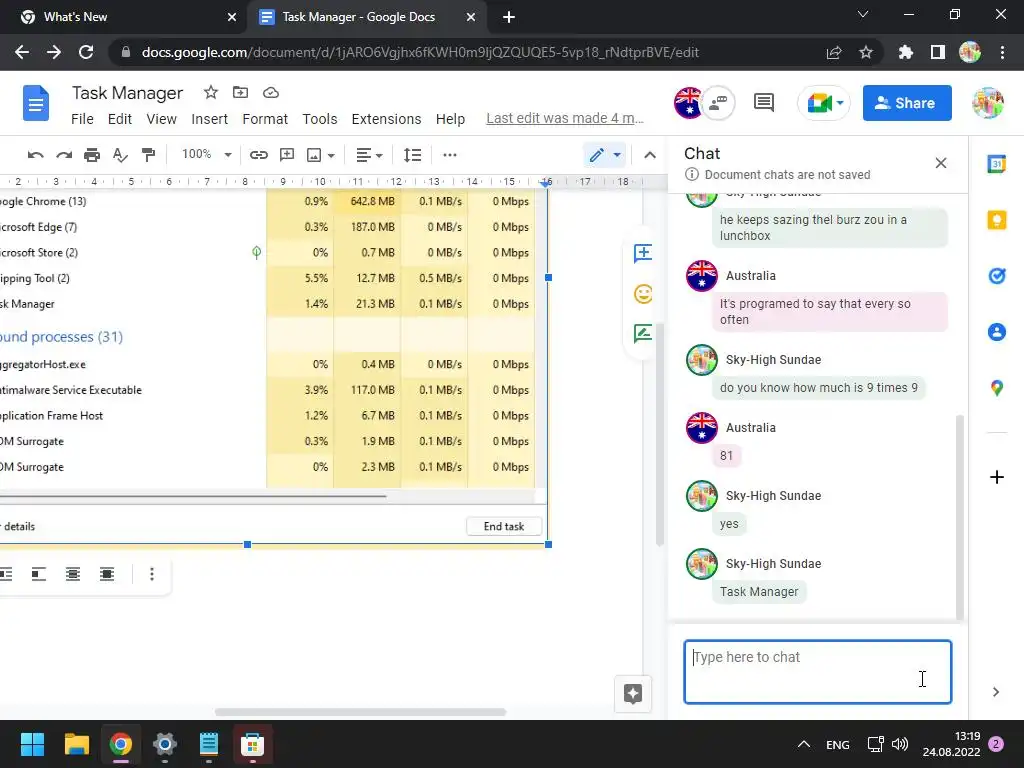
Task: Select the Paint format roller tool
Action: click(148, 155)
